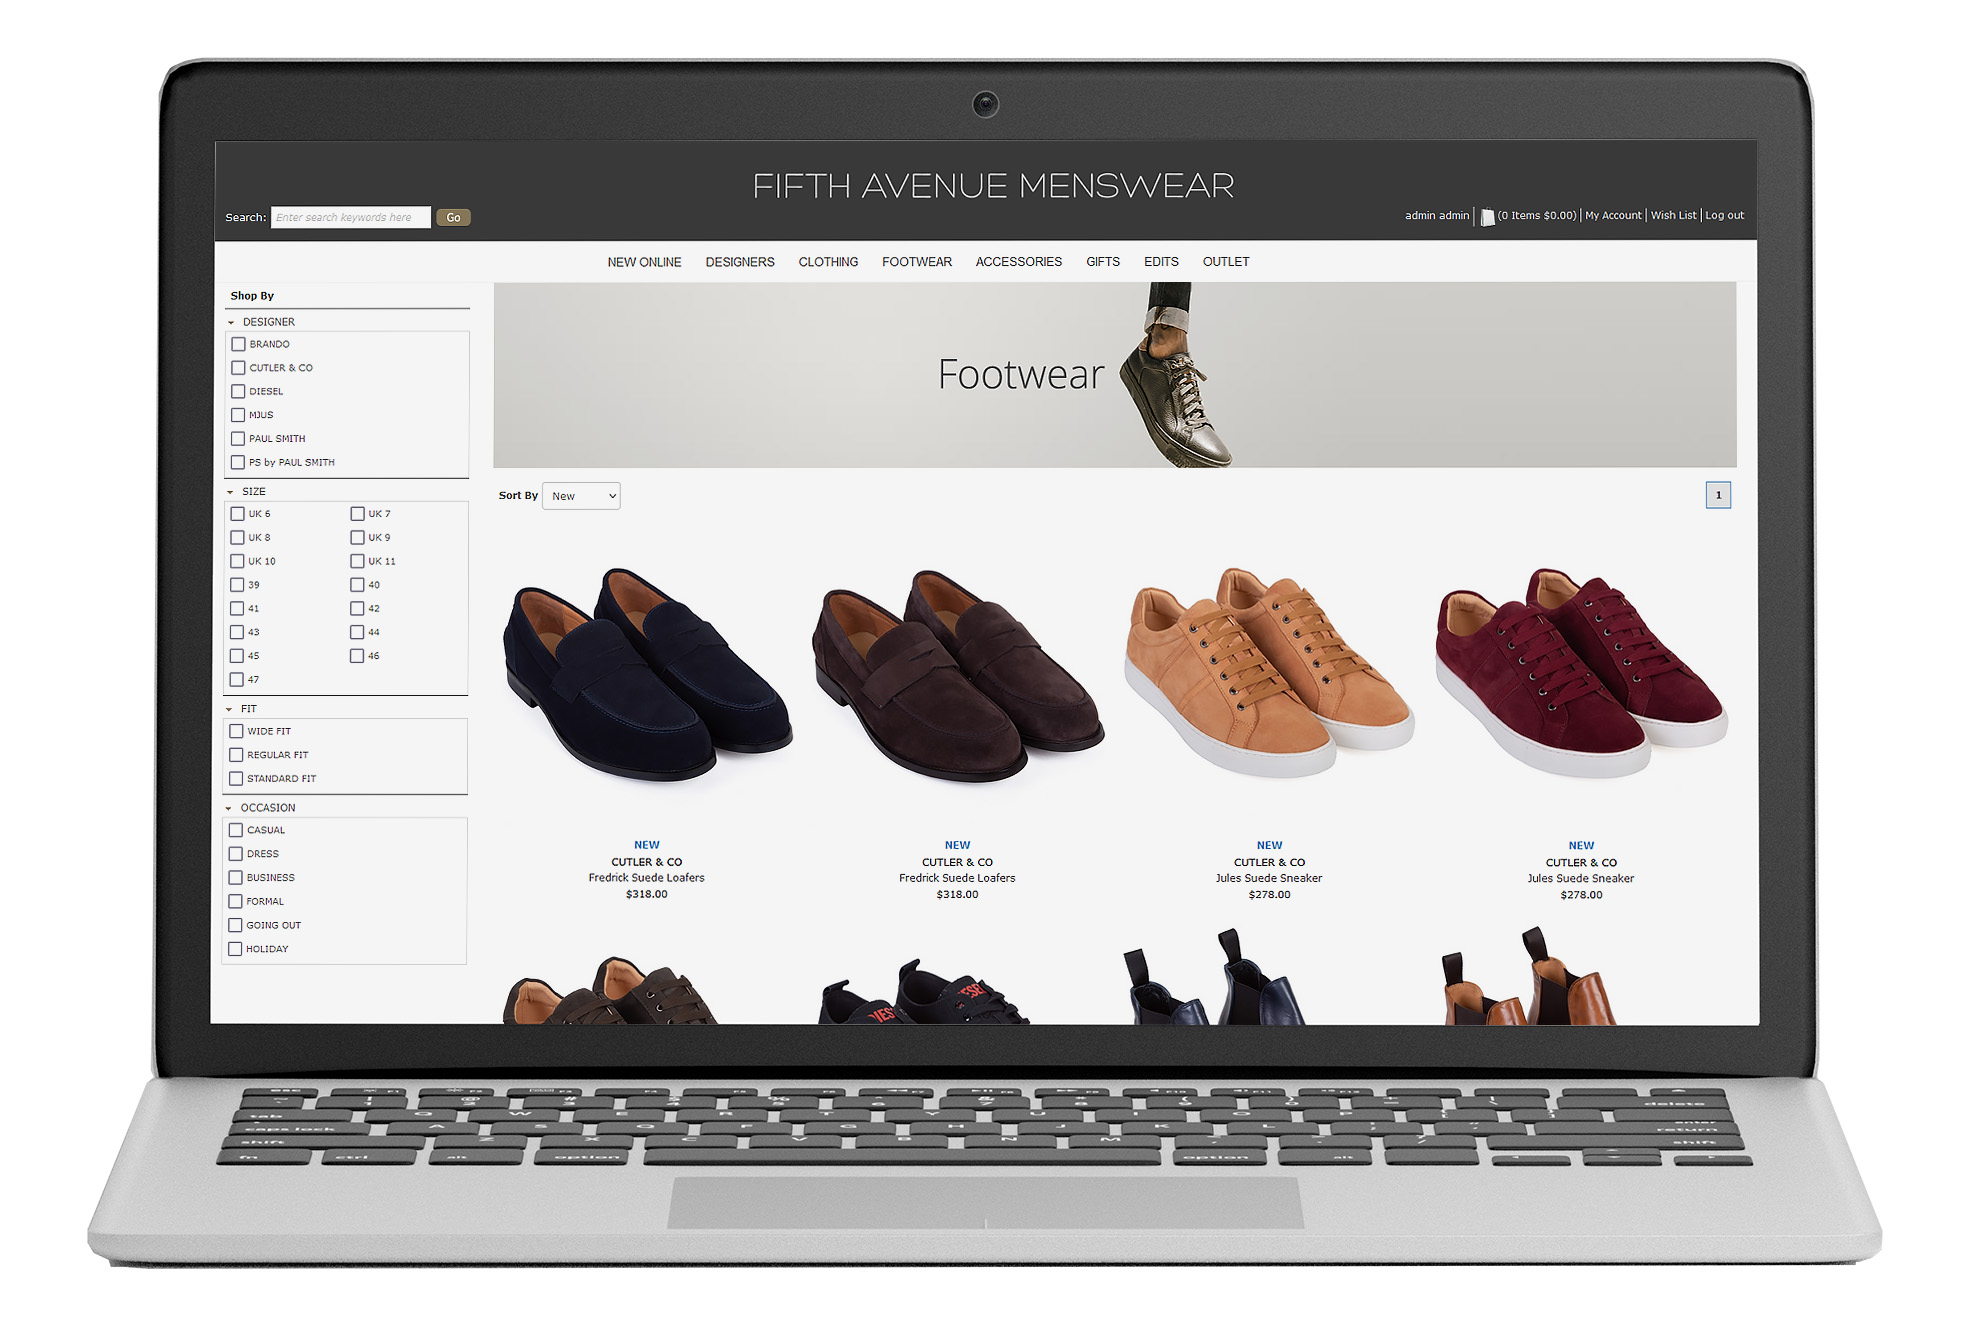Viewport: 1970px width, 1327px height.
Task: Tick the DRESS occasion checkbox
Action: [x=236, y=854]
